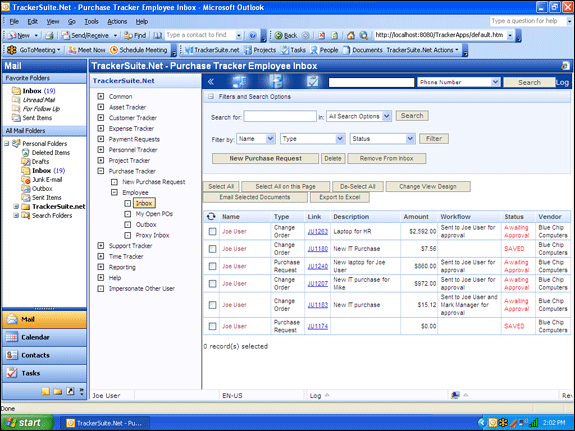The image size is (575, 431).
Task: Expand the Asset Tracker tree node
Action: pyautogui.click(x=100, y=107)
